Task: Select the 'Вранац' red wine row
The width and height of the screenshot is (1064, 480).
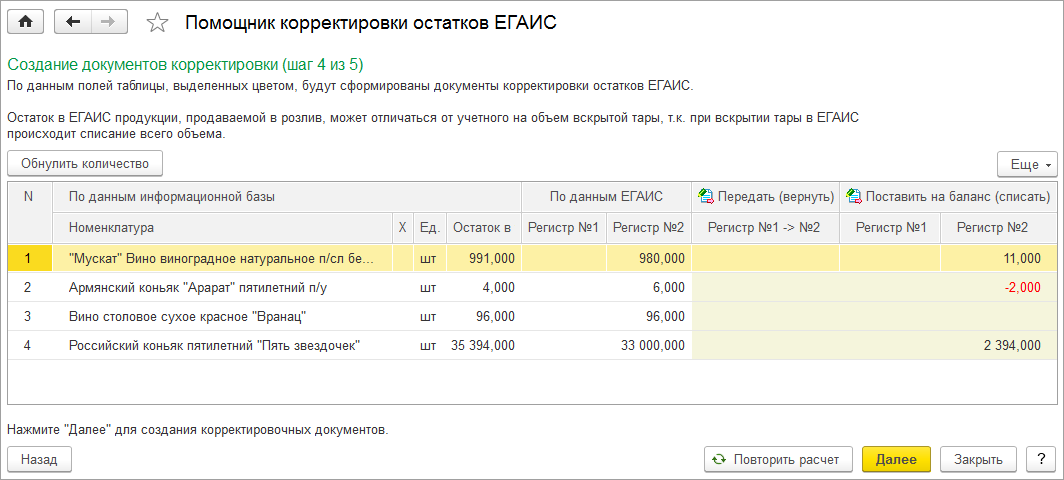Action: coord(187,317)
